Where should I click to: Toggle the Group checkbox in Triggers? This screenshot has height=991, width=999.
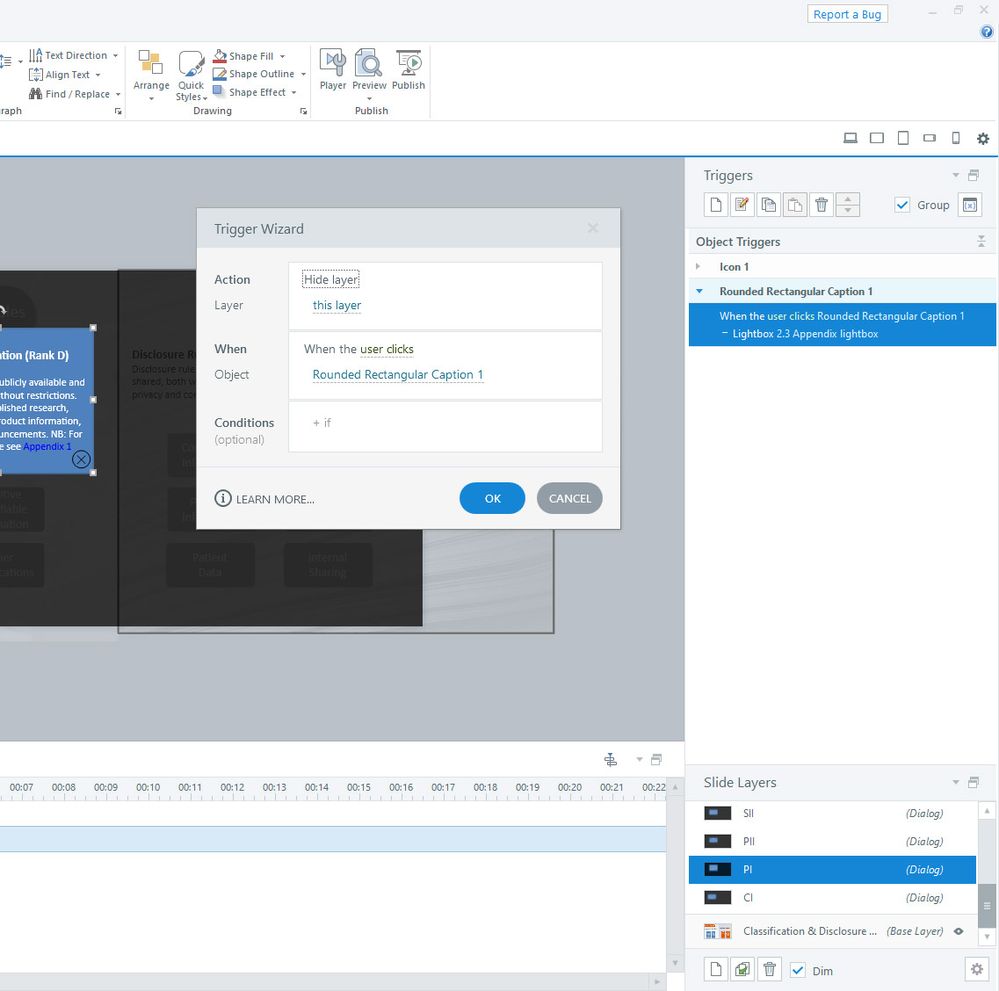[x=902, y=205]
